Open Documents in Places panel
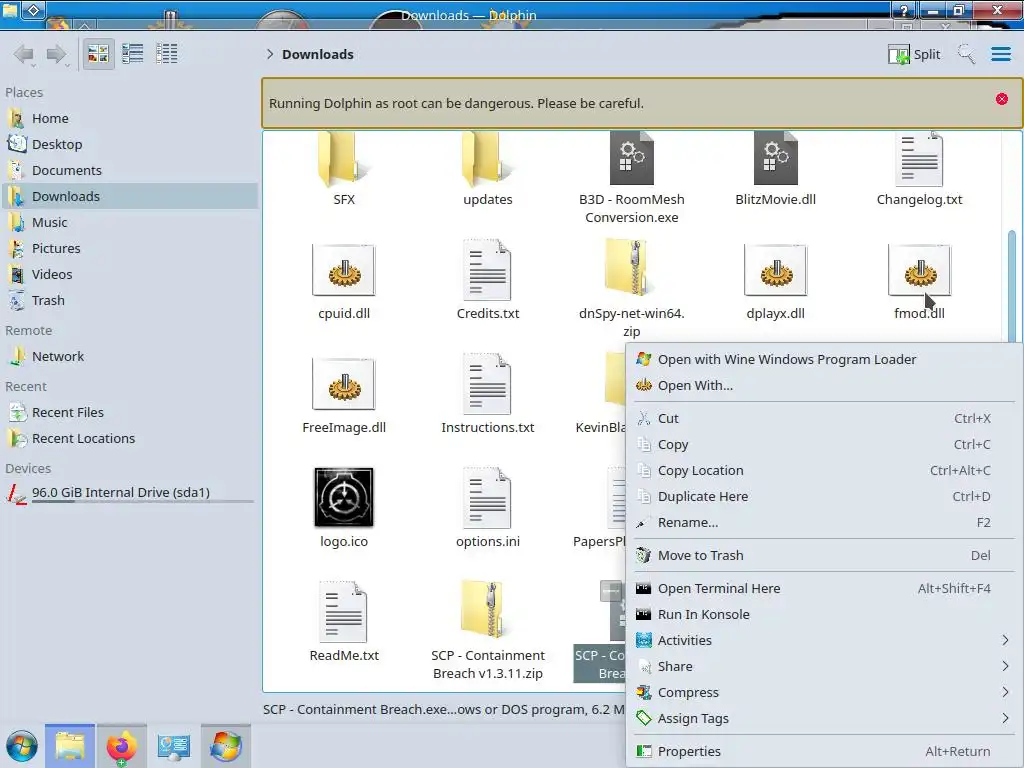 (x=129, y=170)
